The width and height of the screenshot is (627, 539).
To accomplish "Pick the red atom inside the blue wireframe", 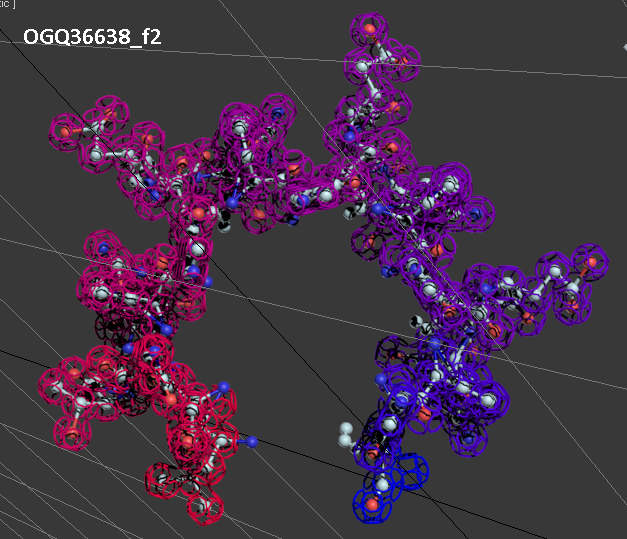I will [x=374, y=507].
